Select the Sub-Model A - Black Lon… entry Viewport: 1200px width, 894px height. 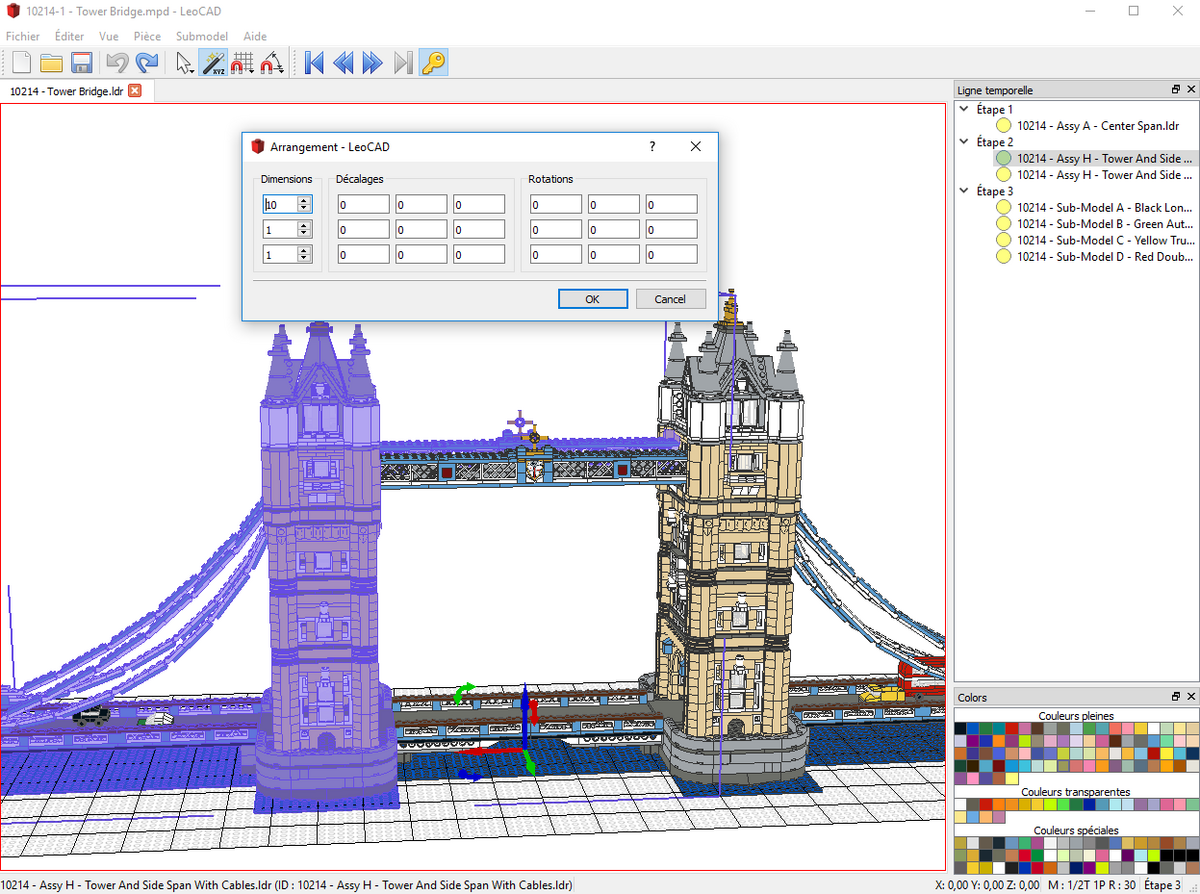click(1106, 207)
